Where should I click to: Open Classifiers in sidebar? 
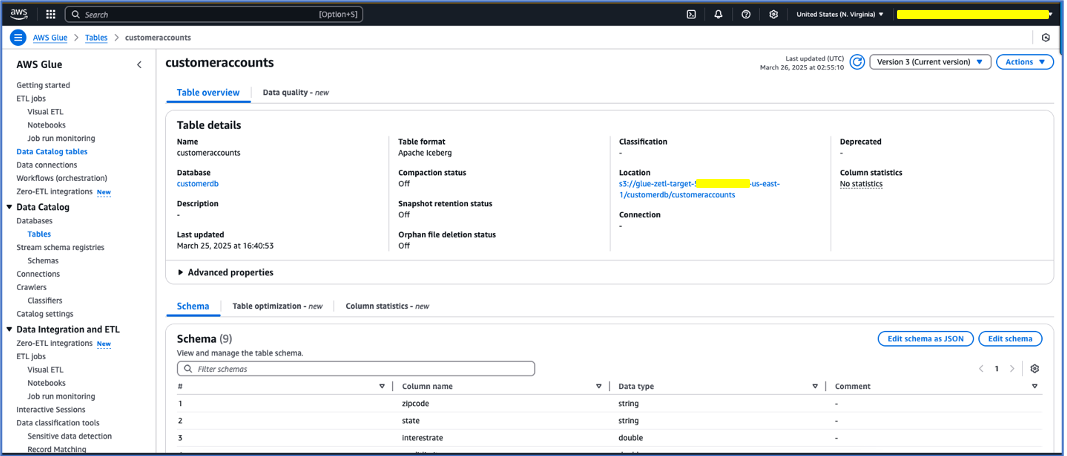coord(45,300)
